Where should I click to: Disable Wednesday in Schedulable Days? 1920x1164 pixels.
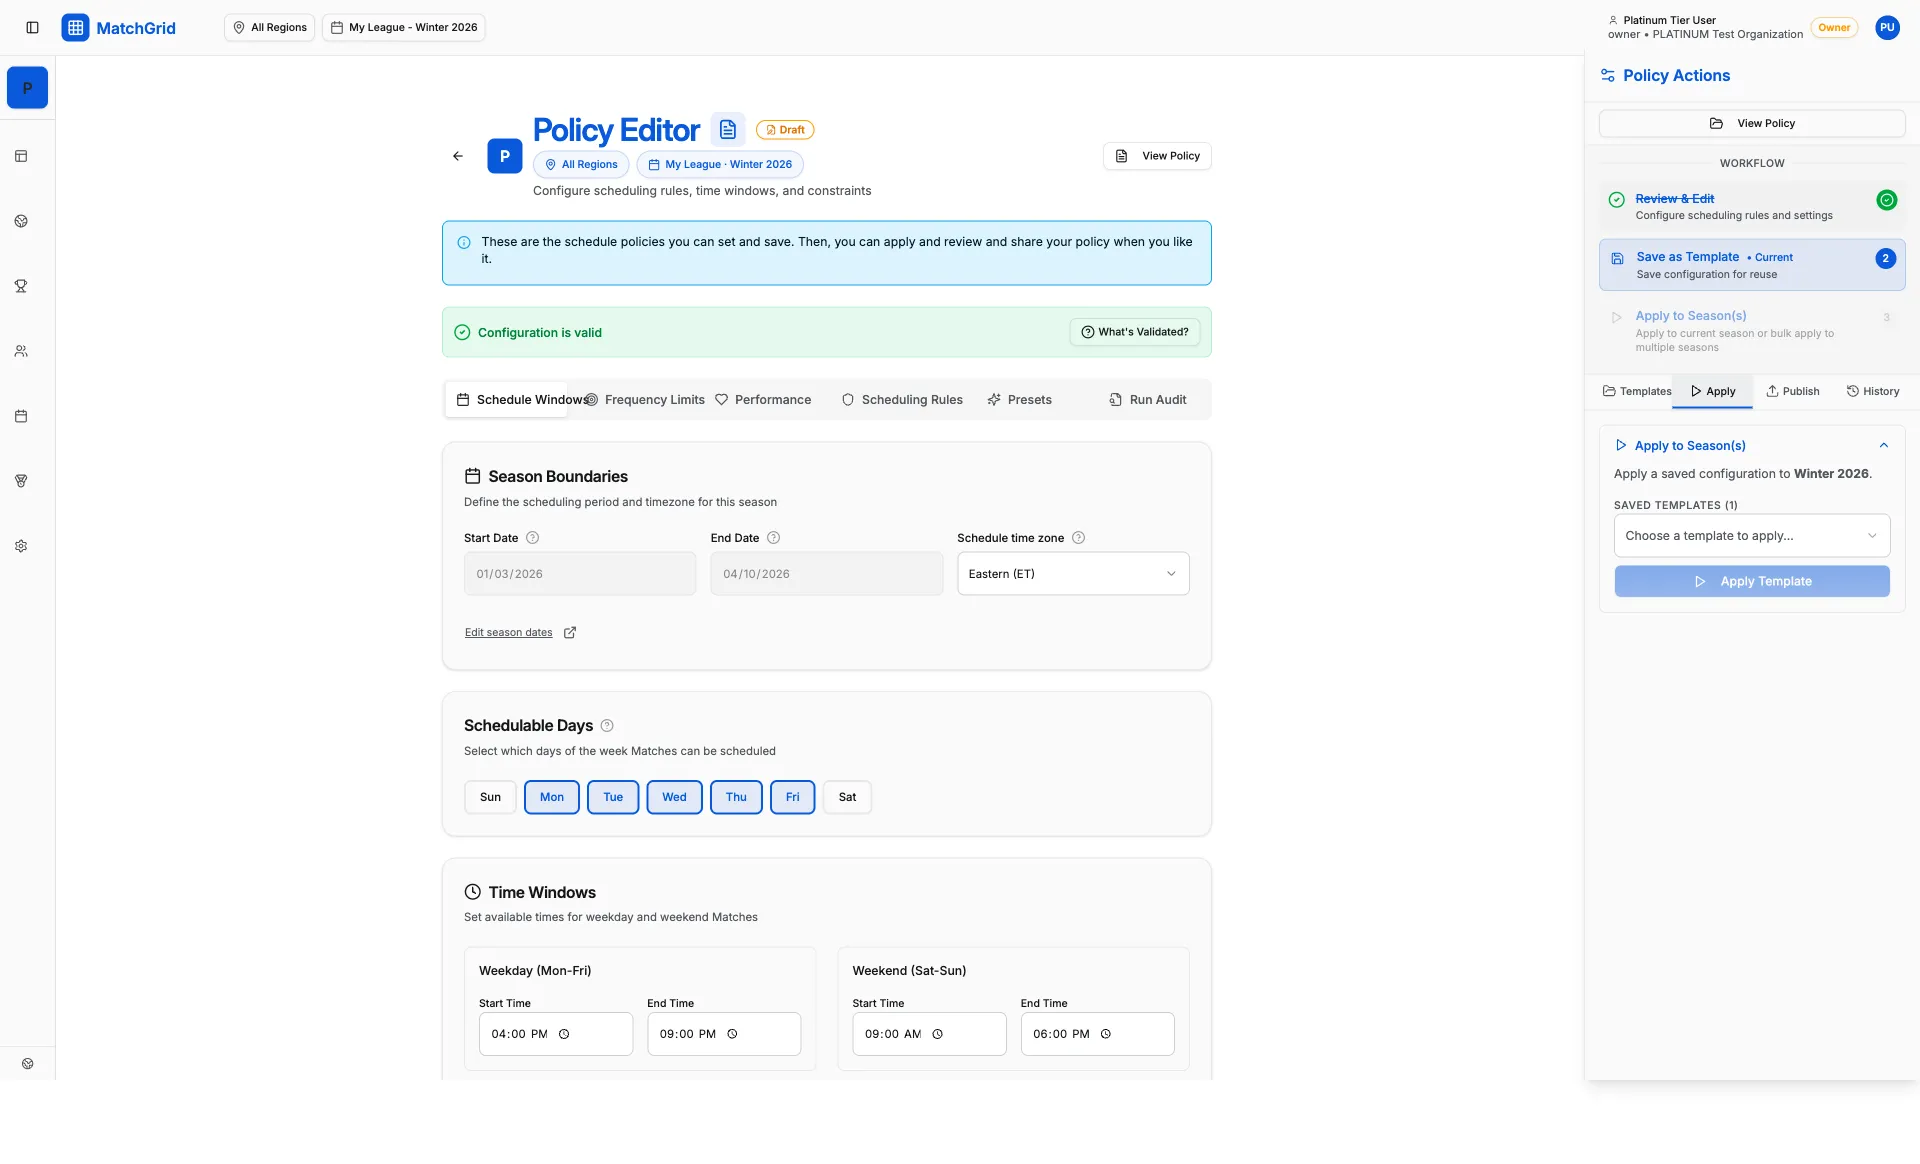pyautogui.click(x=674, y=797)
